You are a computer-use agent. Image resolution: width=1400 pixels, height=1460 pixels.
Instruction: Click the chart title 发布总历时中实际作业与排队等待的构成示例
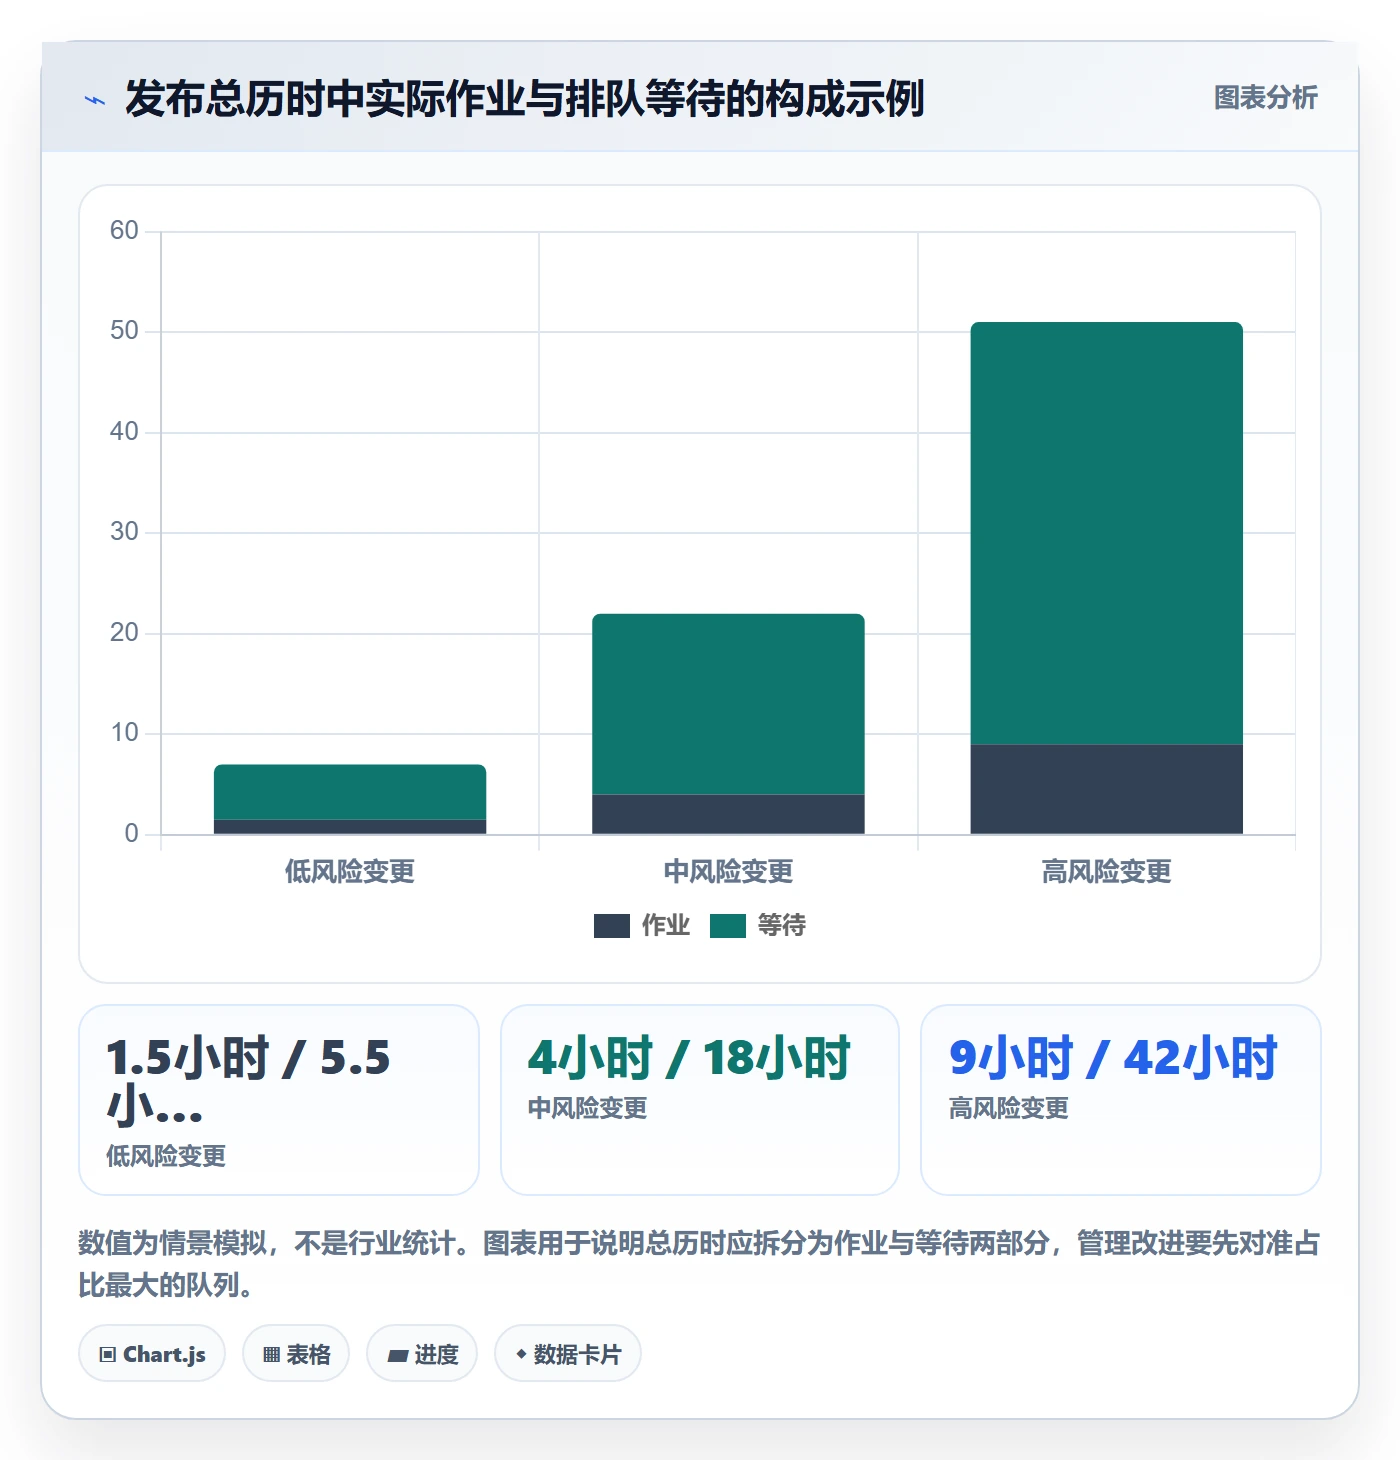click(524, 99)
